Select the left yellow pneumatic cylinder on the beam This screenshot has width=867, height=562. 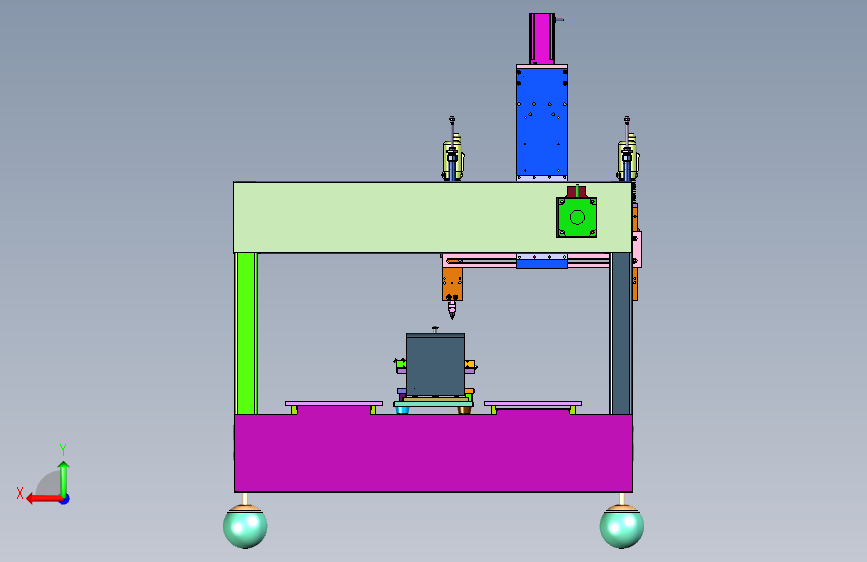(452, 158)
